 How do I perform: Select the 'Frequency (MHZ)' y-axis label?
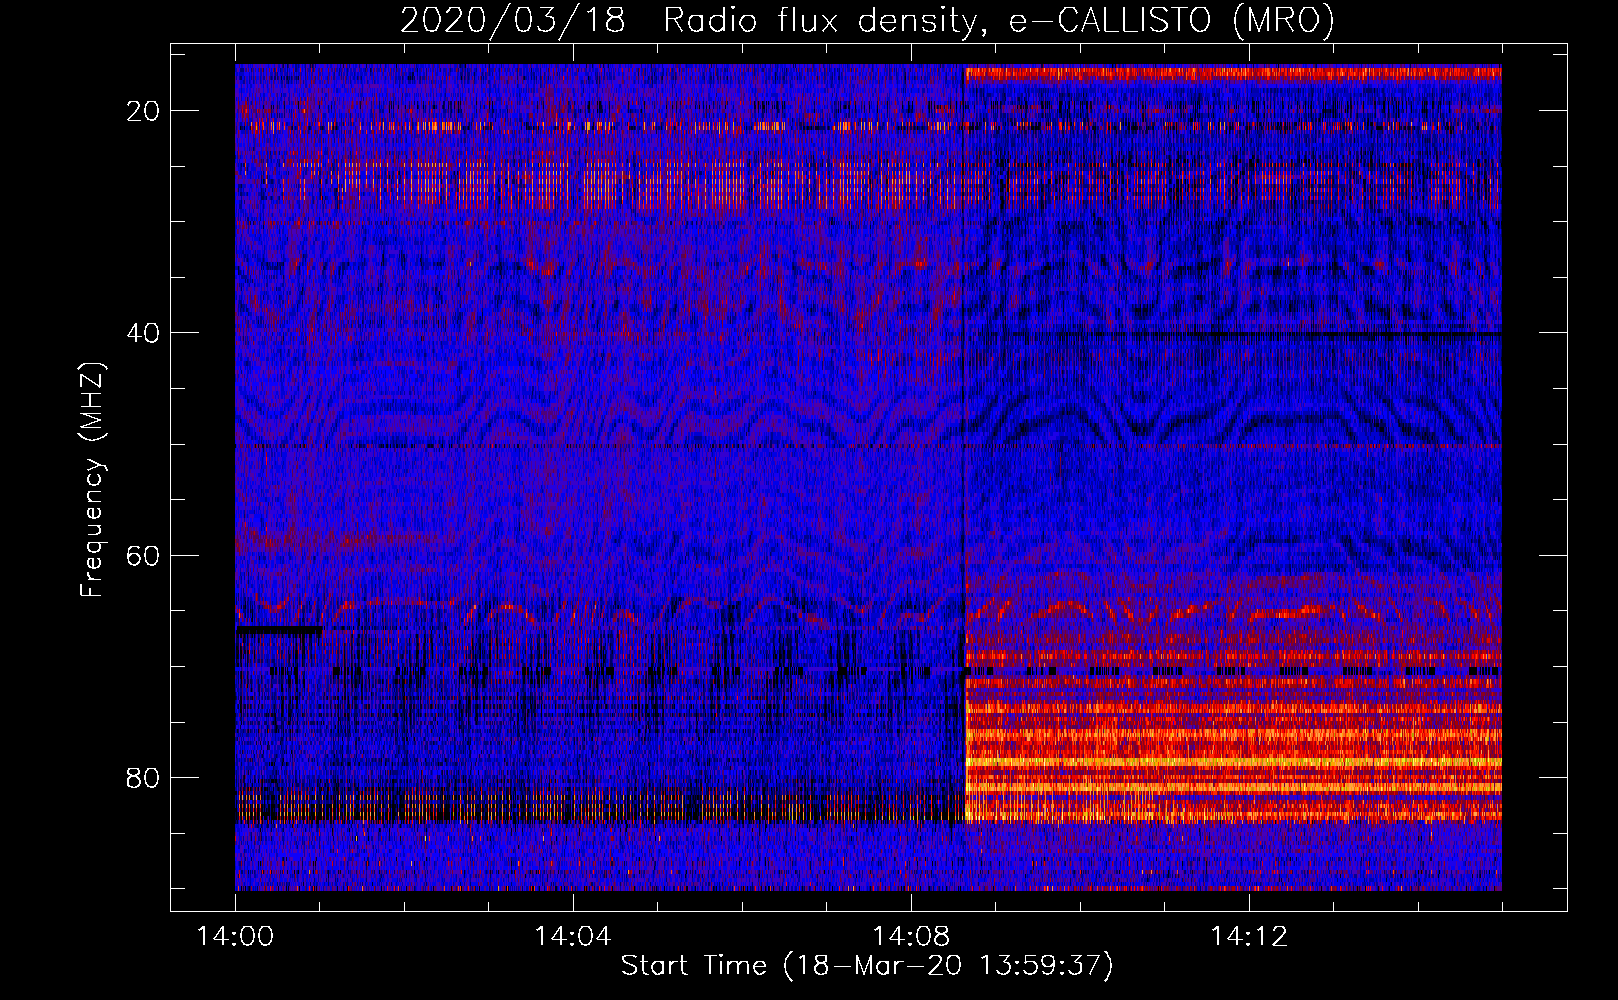click(91, 480)
